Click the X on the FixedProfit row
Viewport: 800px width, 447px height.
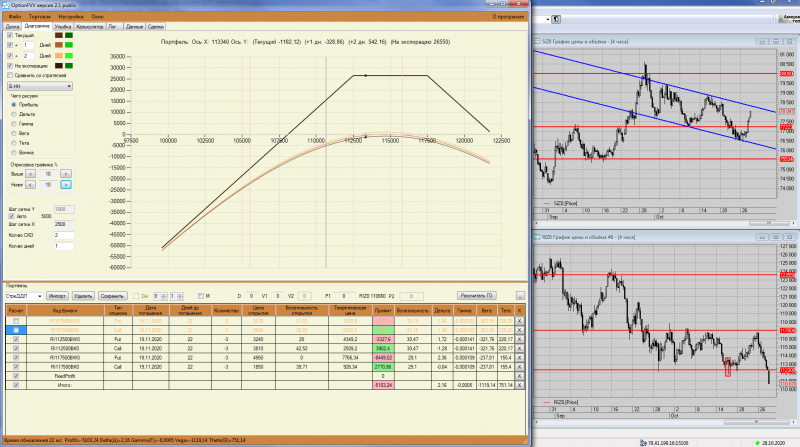(519, 376)
